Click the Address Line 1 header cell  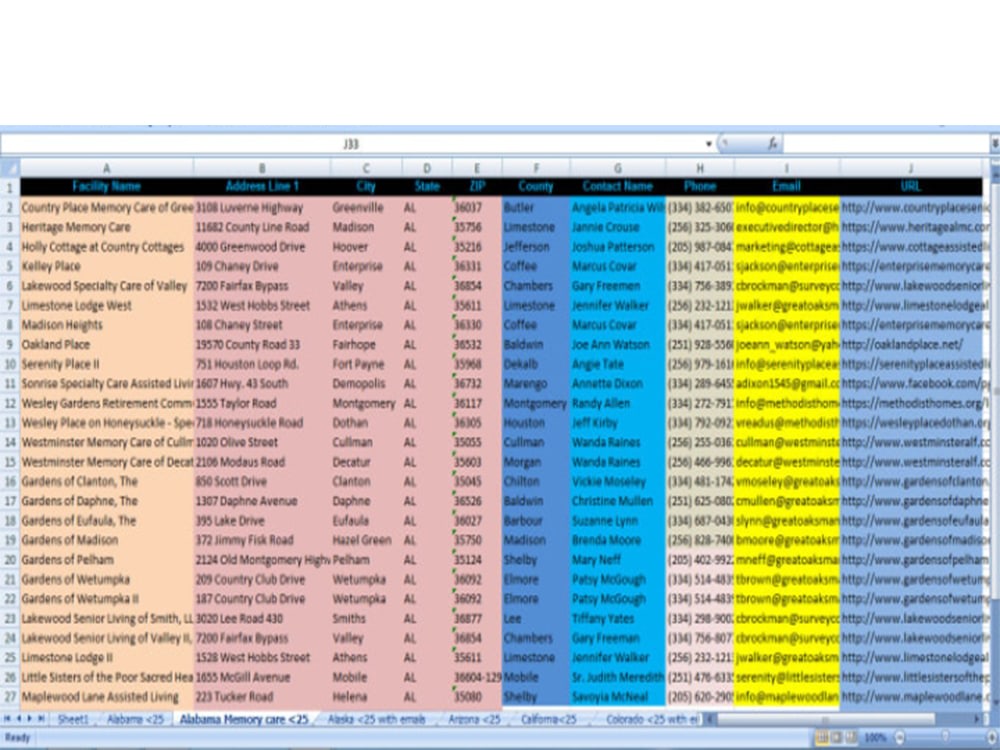coord(261,187)
